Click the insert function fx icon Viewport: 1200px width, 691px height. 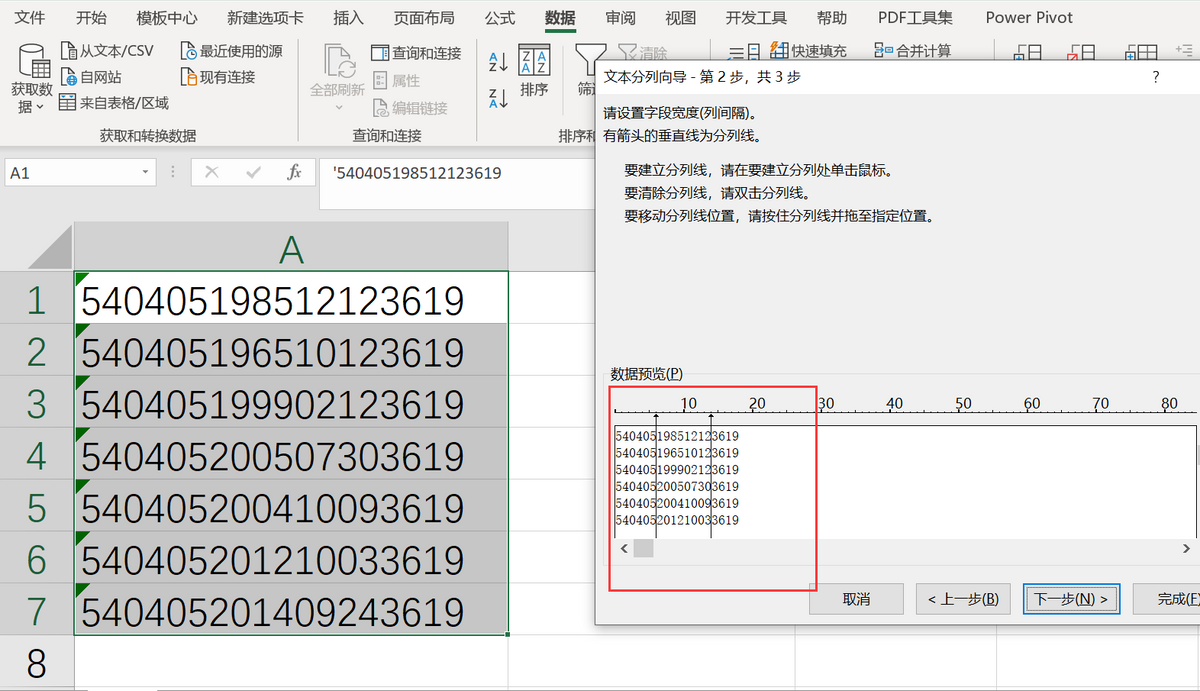coord(294,172)
